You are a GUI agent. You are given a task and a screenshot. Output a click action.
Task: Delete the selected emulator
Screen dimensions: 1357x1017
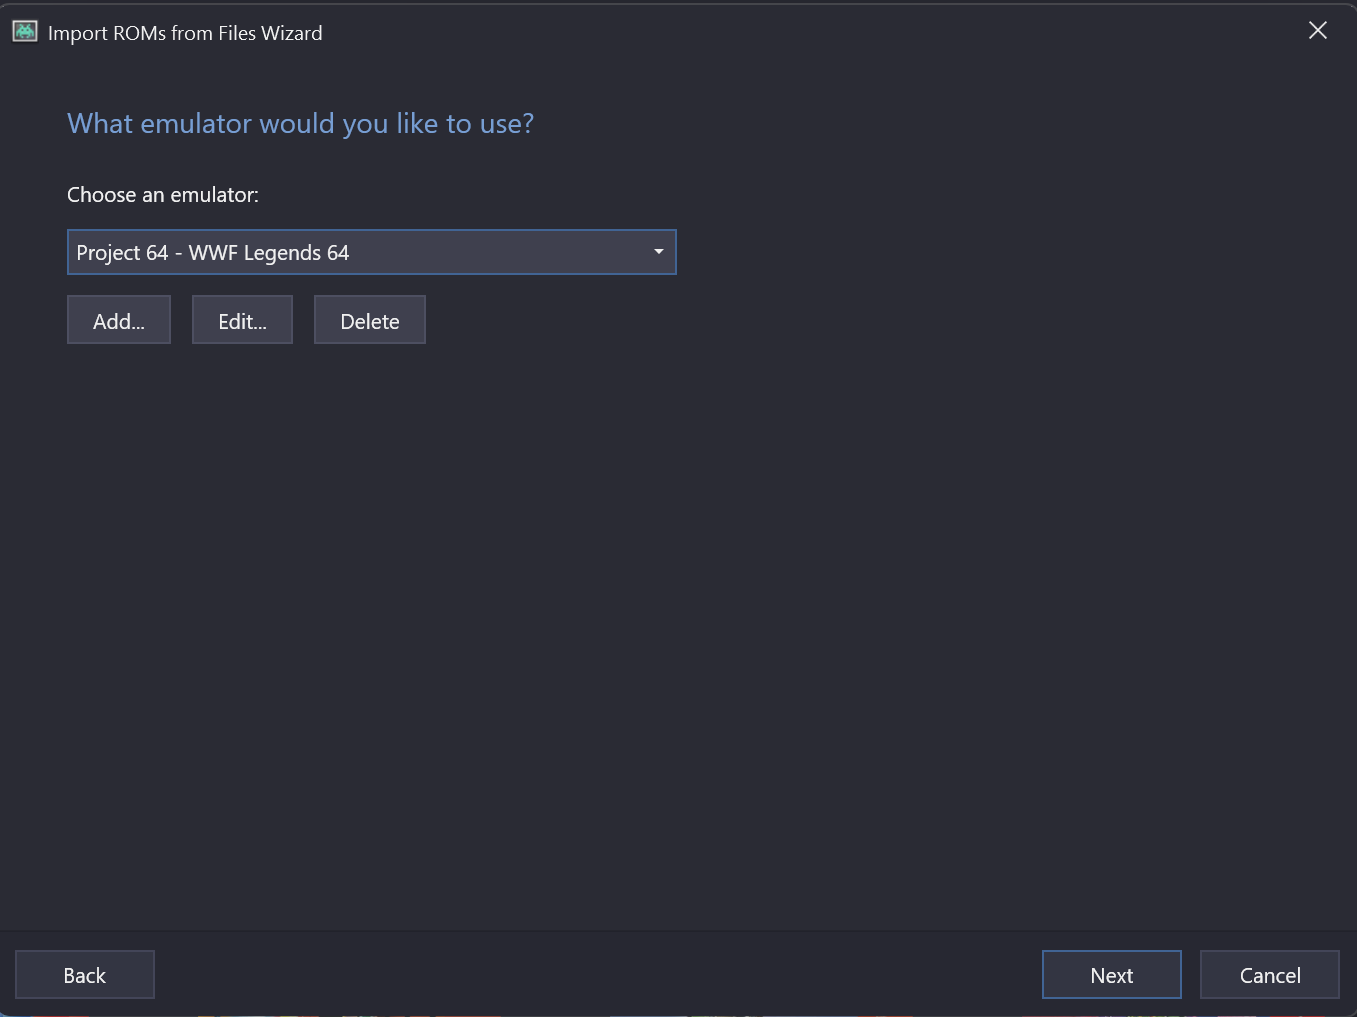coord(370,320)
